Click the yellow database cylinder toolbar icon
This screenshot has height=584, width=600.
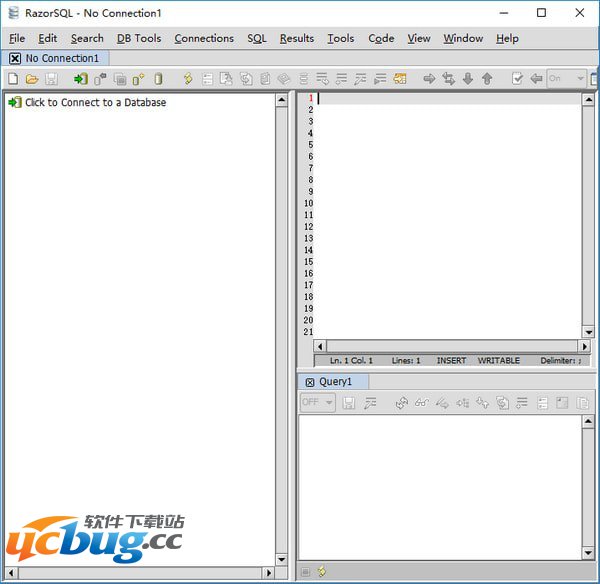(x=158, y=79)
